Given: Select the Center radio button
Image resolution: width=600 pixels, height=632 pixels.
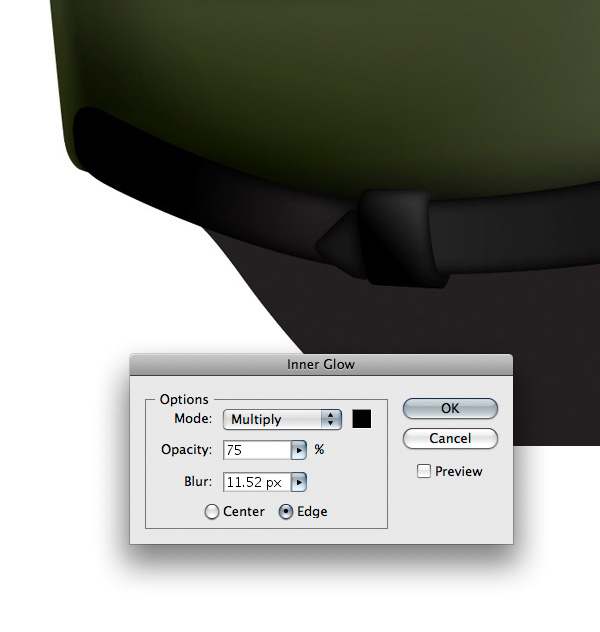Looking at the screenshot, I should pos(212,511).
